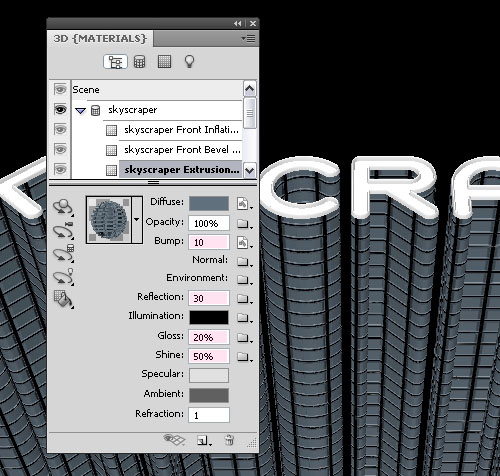
Task: Toggle visibility of skyscraper Extrusion material
Action: (60, 169)
